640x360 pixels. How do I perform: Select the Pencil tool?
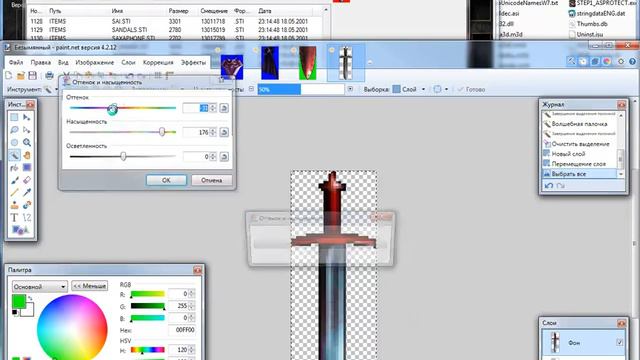[14, 192]
